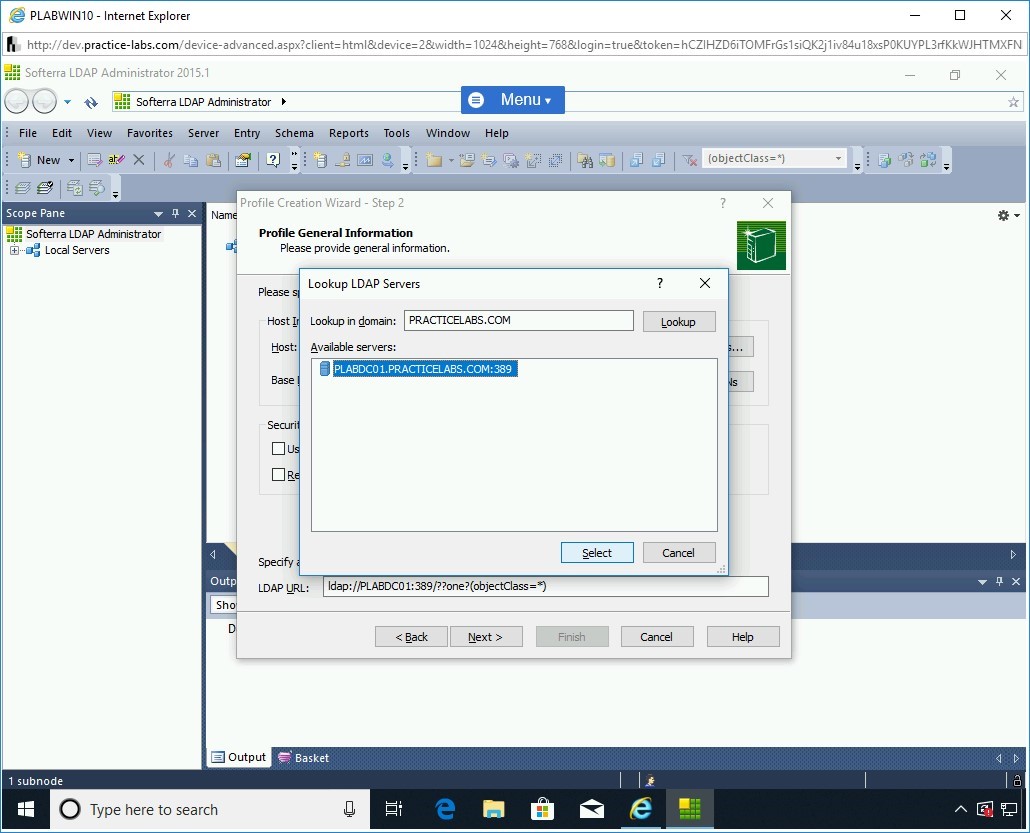Switch to the Basket tab
Image resolution: width=1030 pixels, height=833 pixels.
pyautogui.click(x=303, y=758)
